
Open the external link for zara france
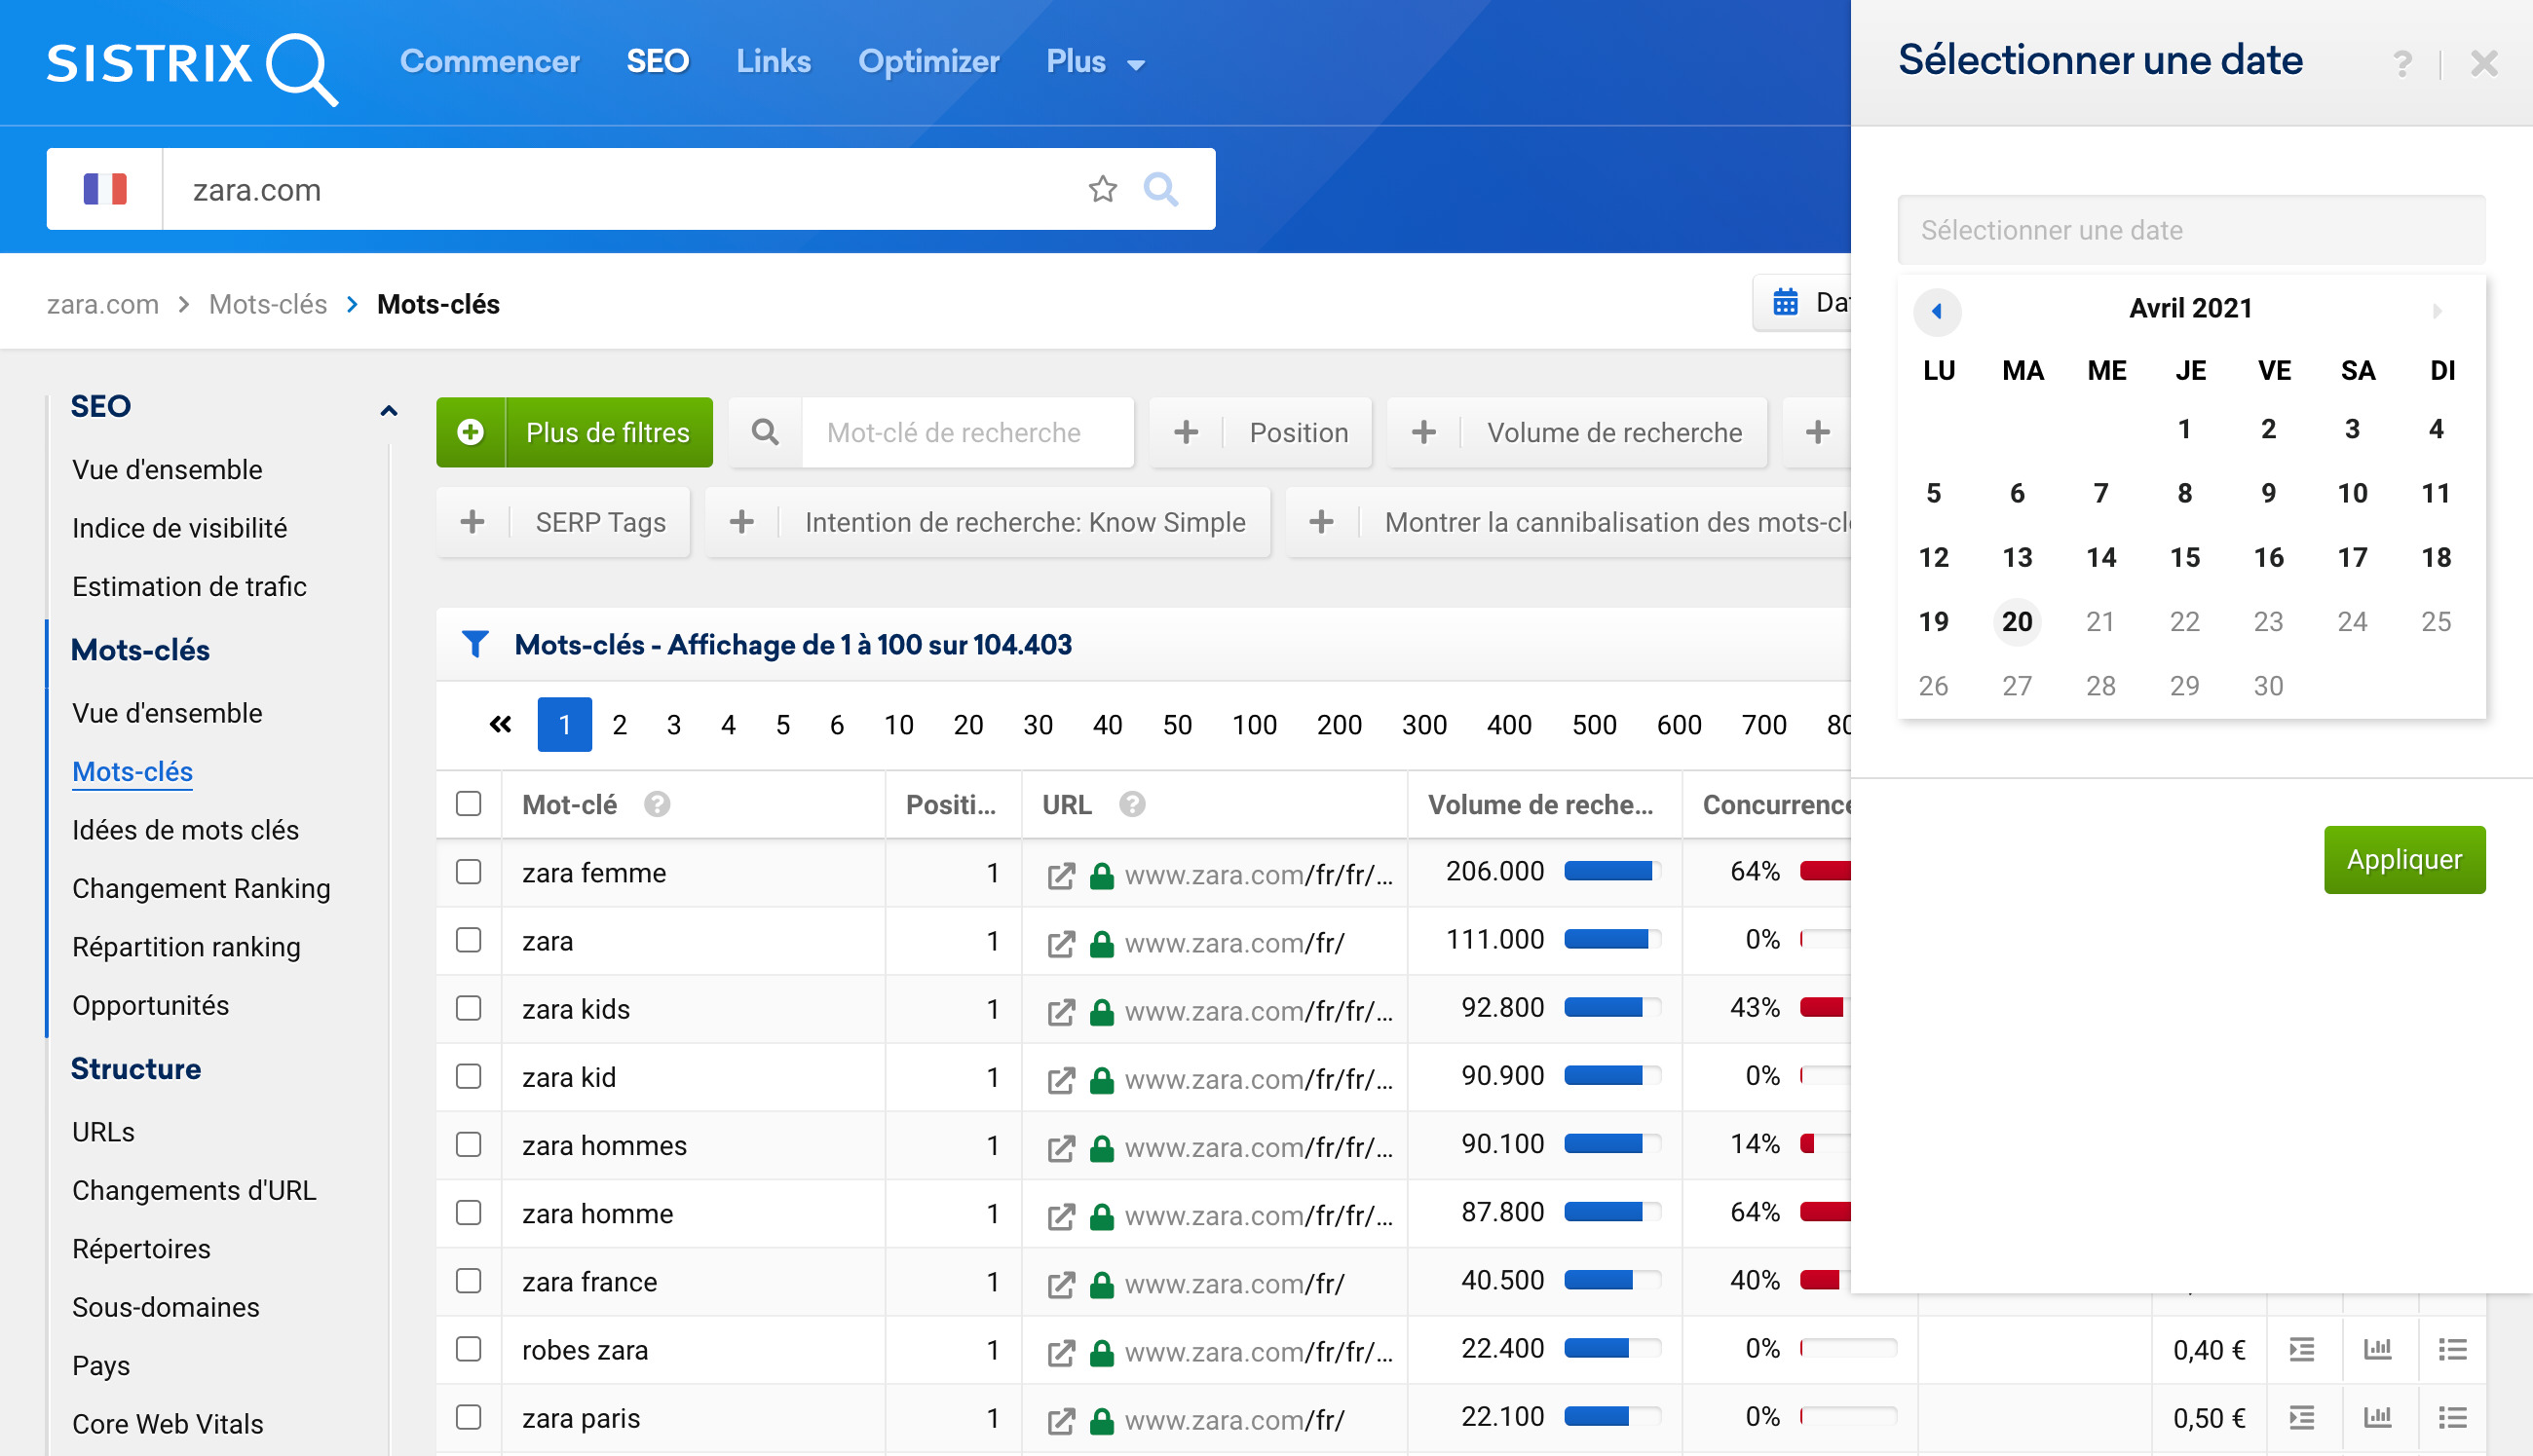(x=1061, y=1284)
